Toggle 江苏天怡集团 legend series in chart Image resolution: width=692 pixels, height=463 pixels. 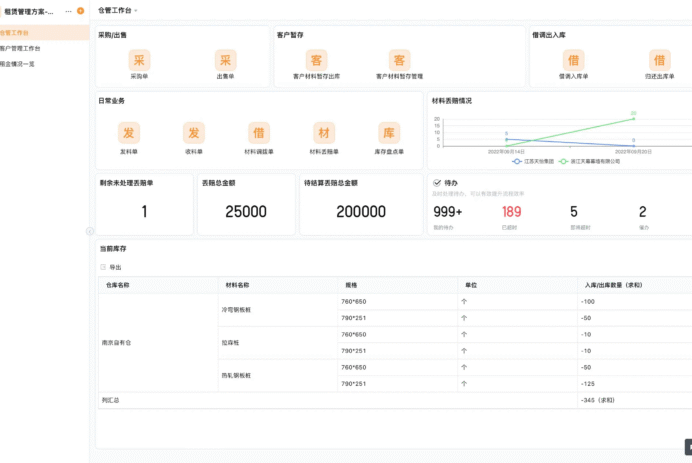533,162
